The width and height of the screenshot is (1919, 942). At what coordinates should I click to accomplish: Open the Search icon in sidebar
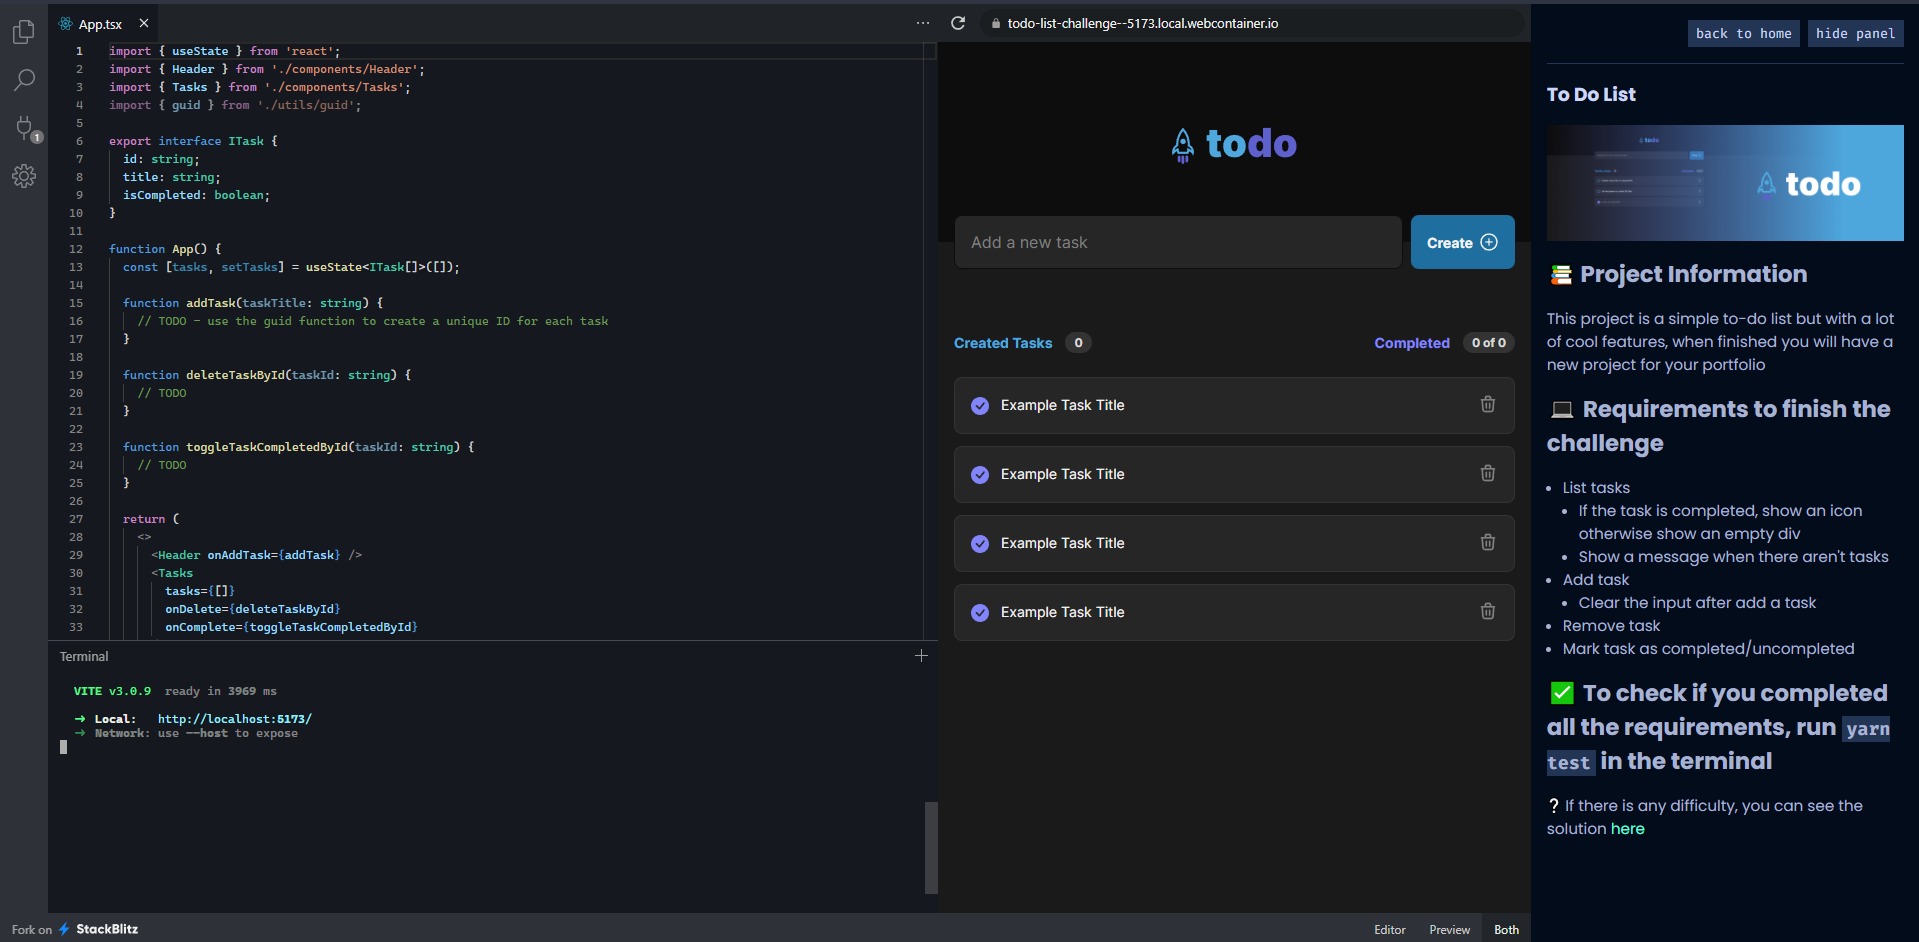click(x=24, y=80)
